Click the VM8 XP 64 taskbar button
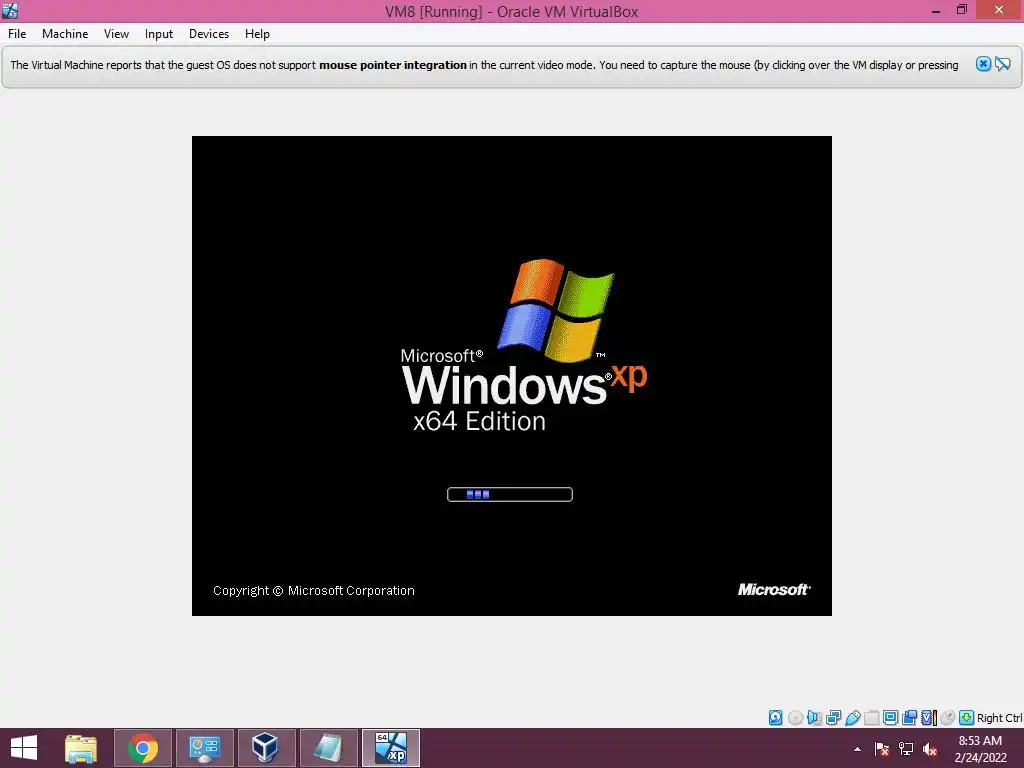The width and height of the screenshot is (1024, 768). 391,748
